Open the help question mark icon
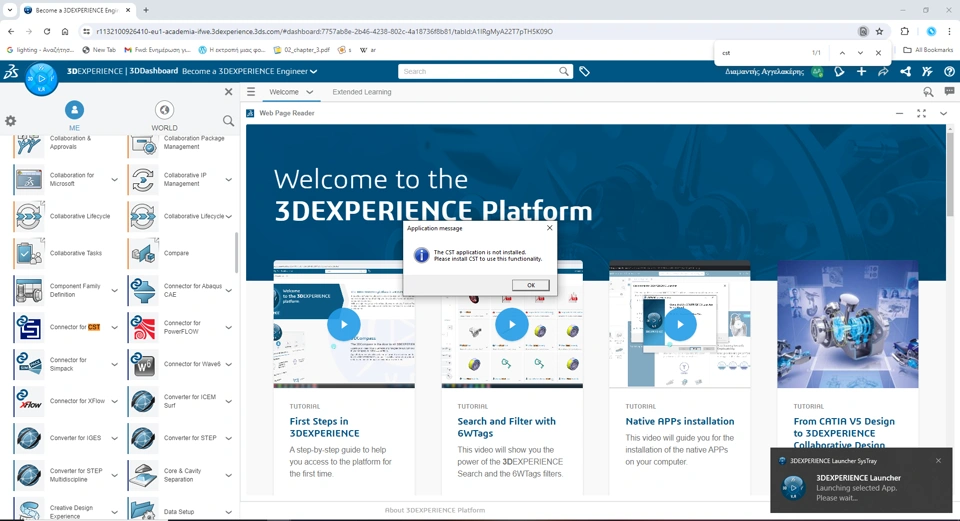This screenshot has height=521, width=960. [x=949, y=72]
